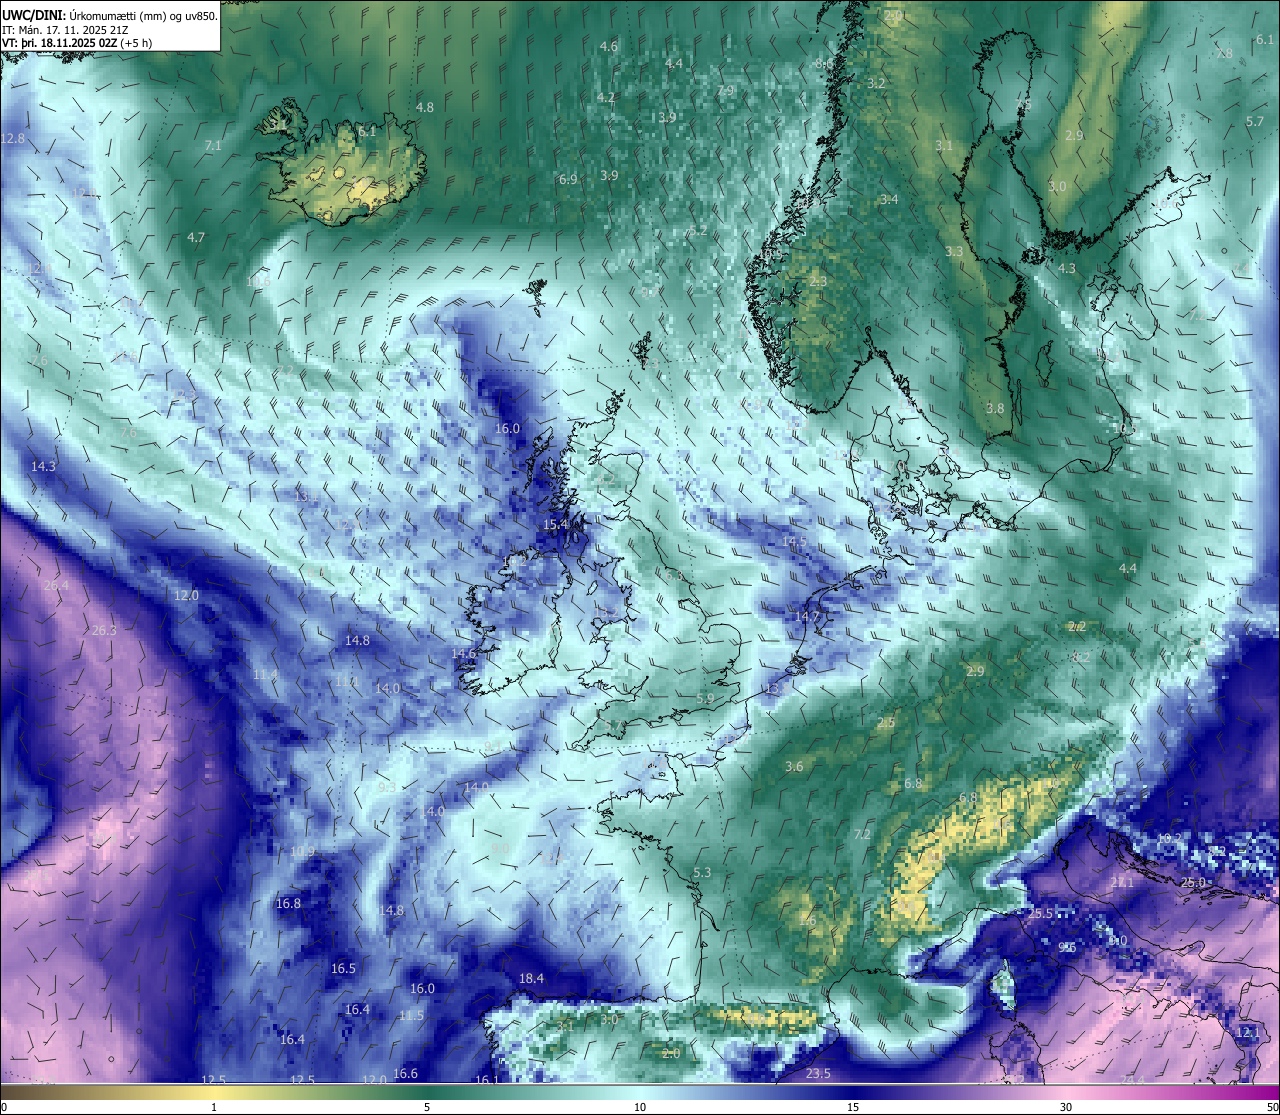Click the 16.8 value on the map

pyautogui.click(x=288, y=903)
